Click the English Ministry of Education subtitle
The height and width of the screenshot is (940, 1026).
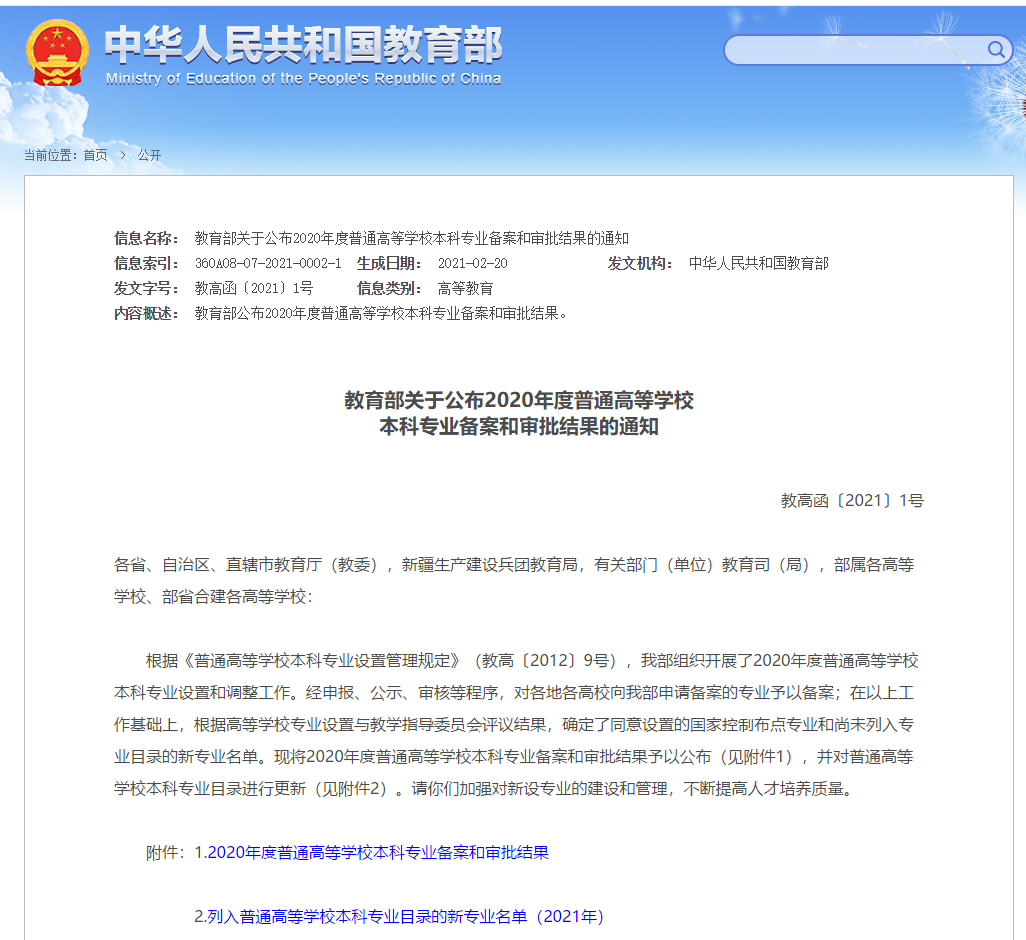(303, 79)
